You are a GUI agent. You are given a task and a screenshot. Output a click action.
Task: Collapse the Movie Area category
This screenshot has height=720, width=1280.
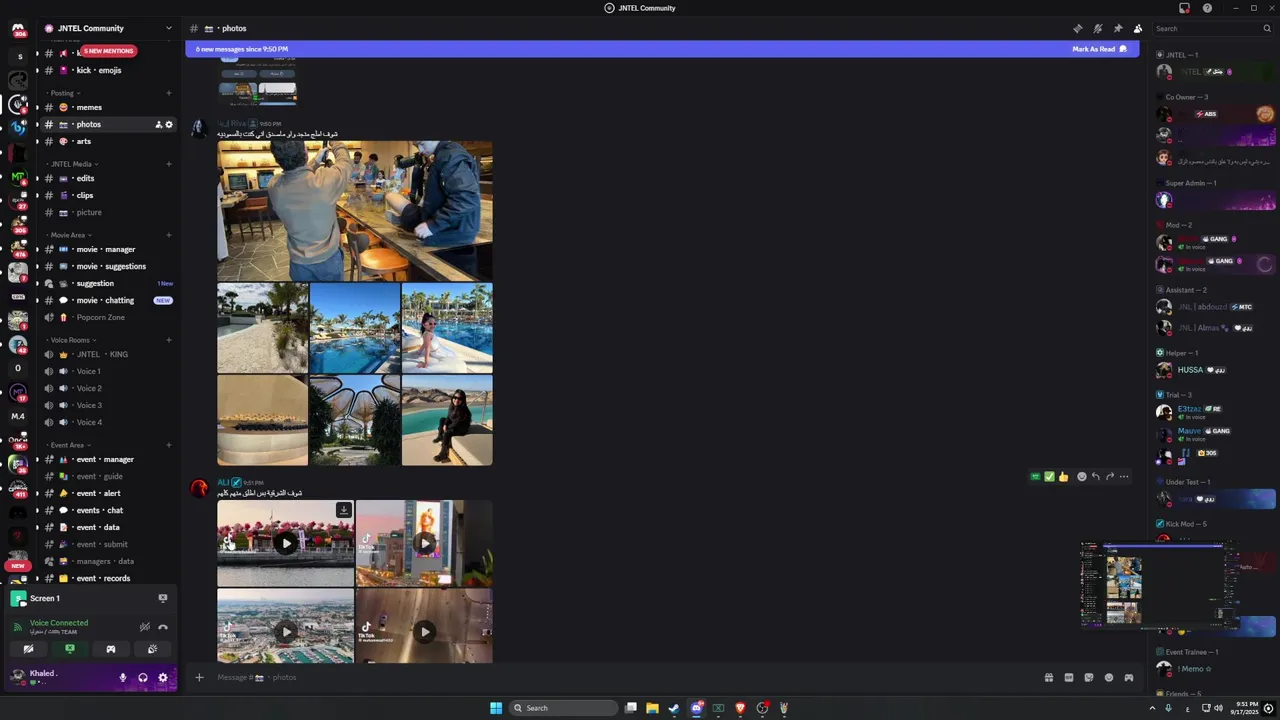pyautogui.click(x=69, y=235)
